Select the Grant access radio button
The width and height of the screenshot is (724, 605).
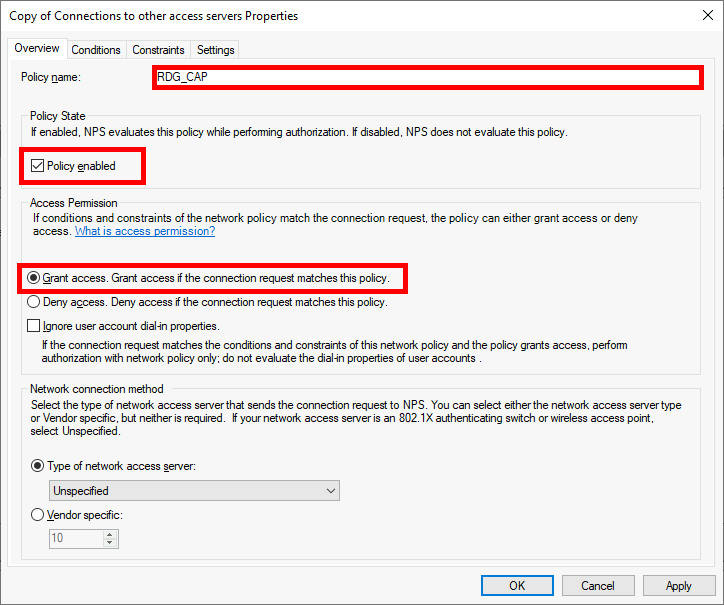(35, 277)
